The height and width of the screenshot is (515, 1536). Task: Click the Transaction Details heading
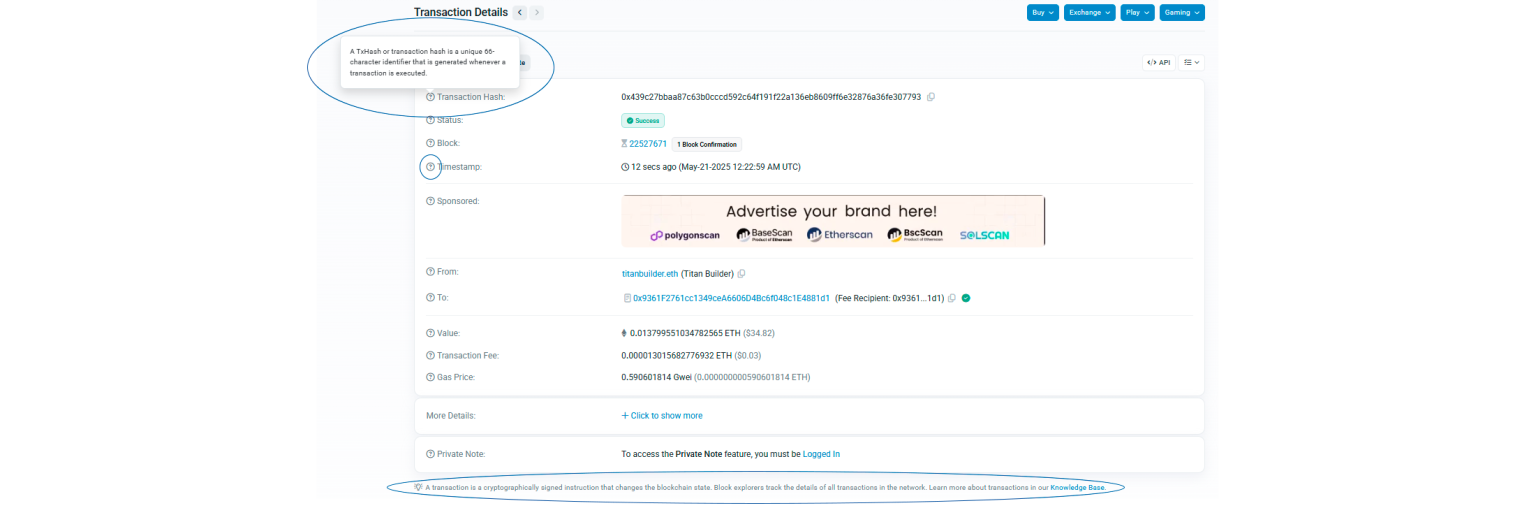pos(461,12)
